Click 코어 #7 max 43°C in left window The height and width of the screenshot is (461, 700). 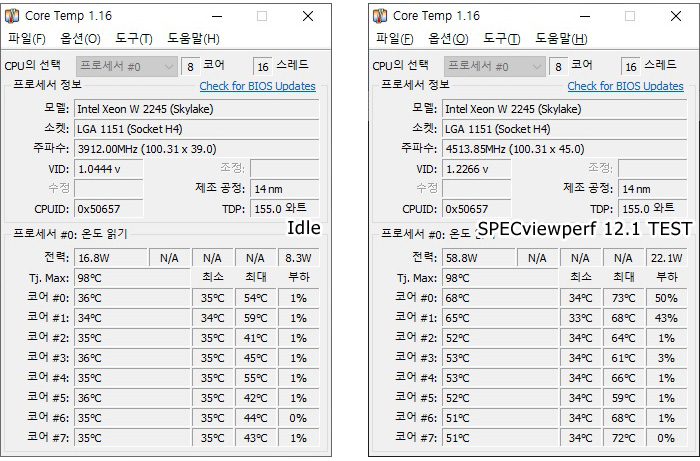tap(255, 438)
